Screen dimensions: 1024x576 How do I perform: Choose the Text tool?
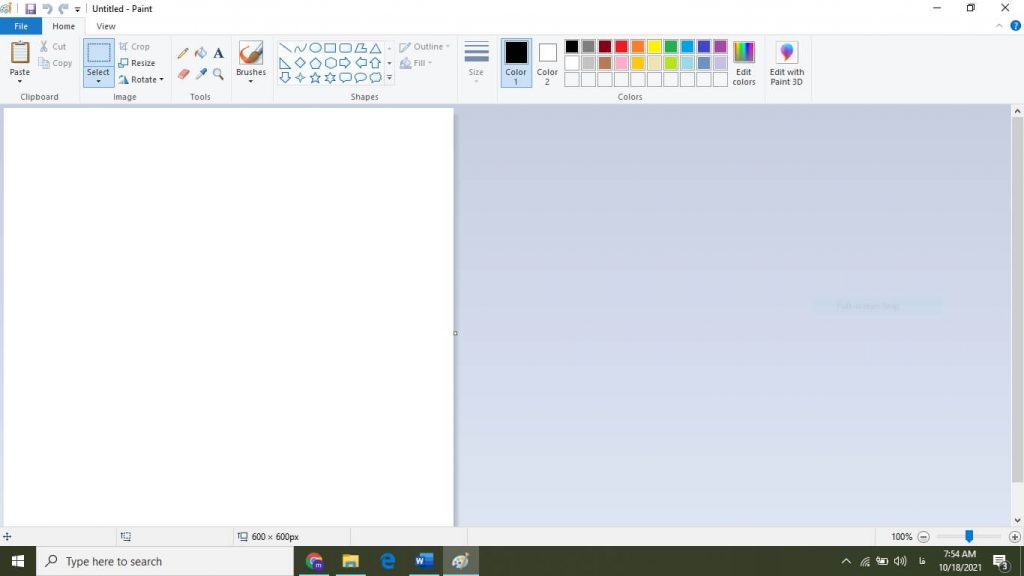[218, 52]
